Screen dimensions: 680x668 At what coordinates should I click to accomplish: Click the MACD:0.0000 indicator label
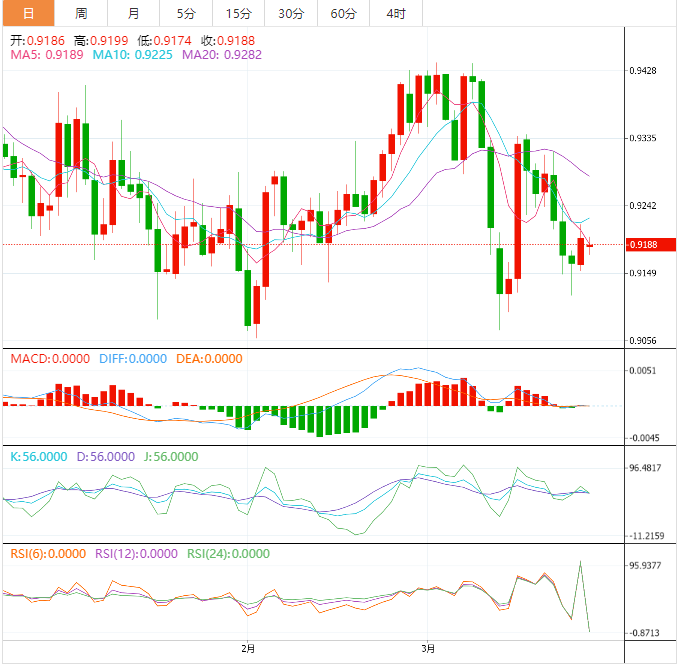click(x=50, y=359)
